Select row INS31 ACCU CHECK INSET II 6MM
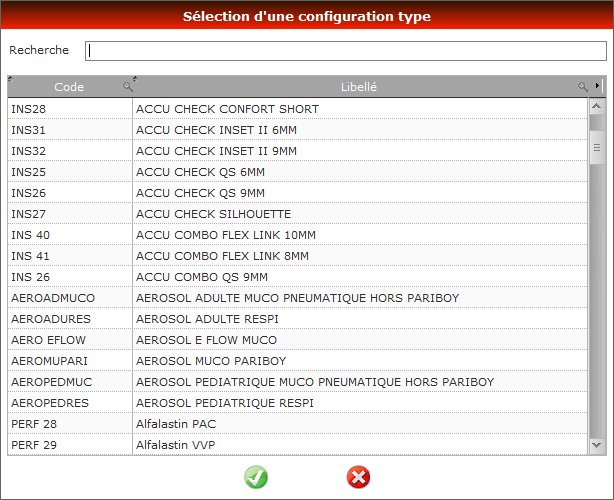Screen dimensions: 614x500 298,130
